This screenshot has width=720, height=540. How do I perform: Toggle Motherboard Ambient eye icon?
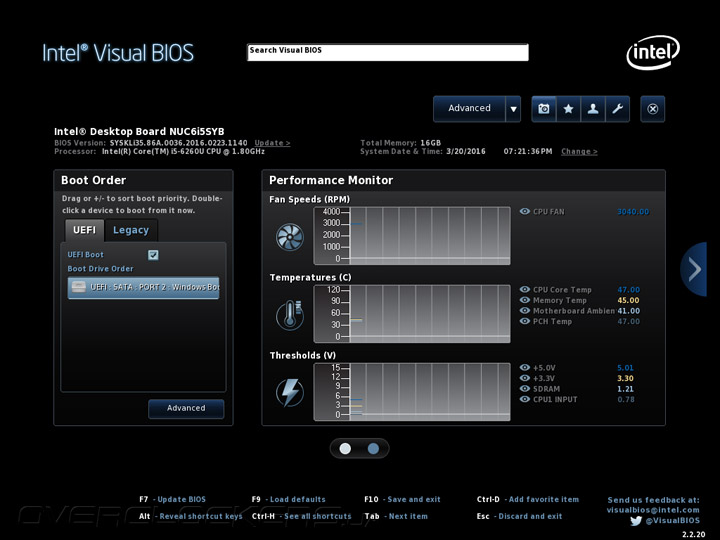(524, 310)
